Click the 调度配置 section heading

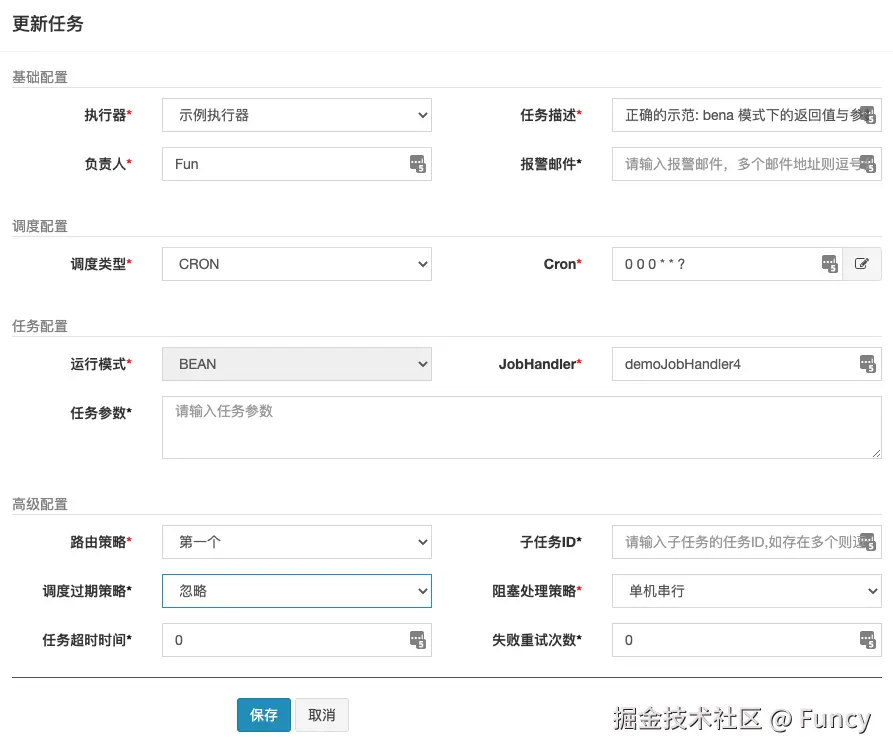click(x=40, y=226)
